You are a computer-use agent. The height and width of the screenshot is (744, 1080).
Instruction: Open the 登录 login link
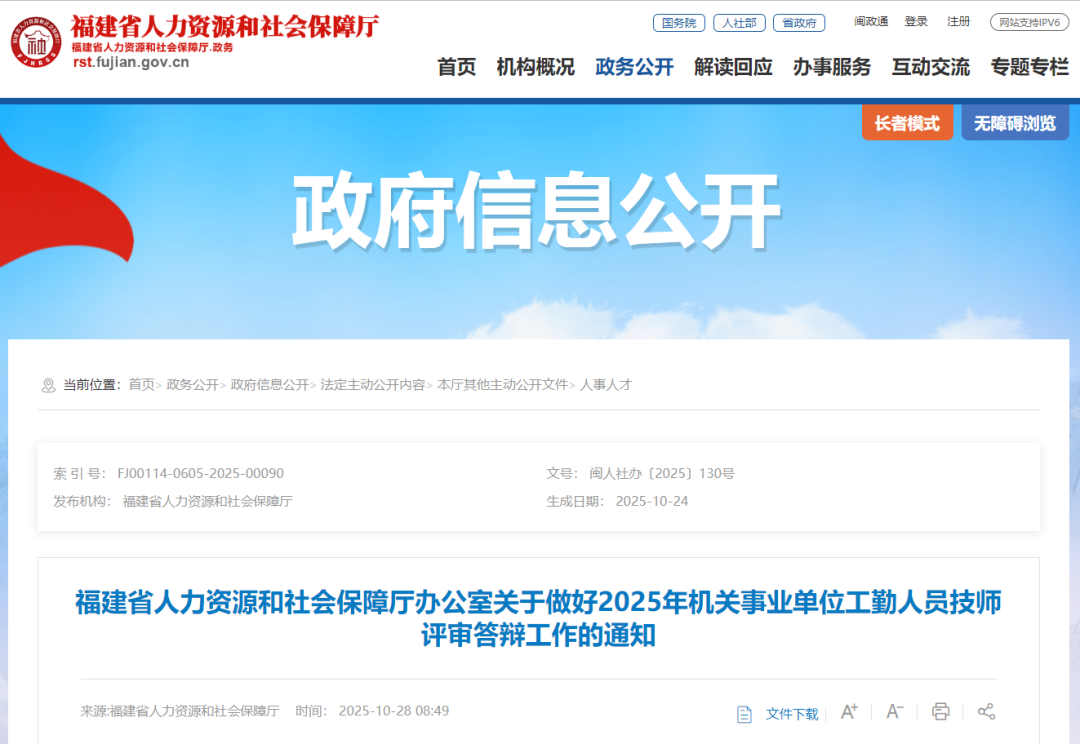pyautogui.click(x=916, y=22)
